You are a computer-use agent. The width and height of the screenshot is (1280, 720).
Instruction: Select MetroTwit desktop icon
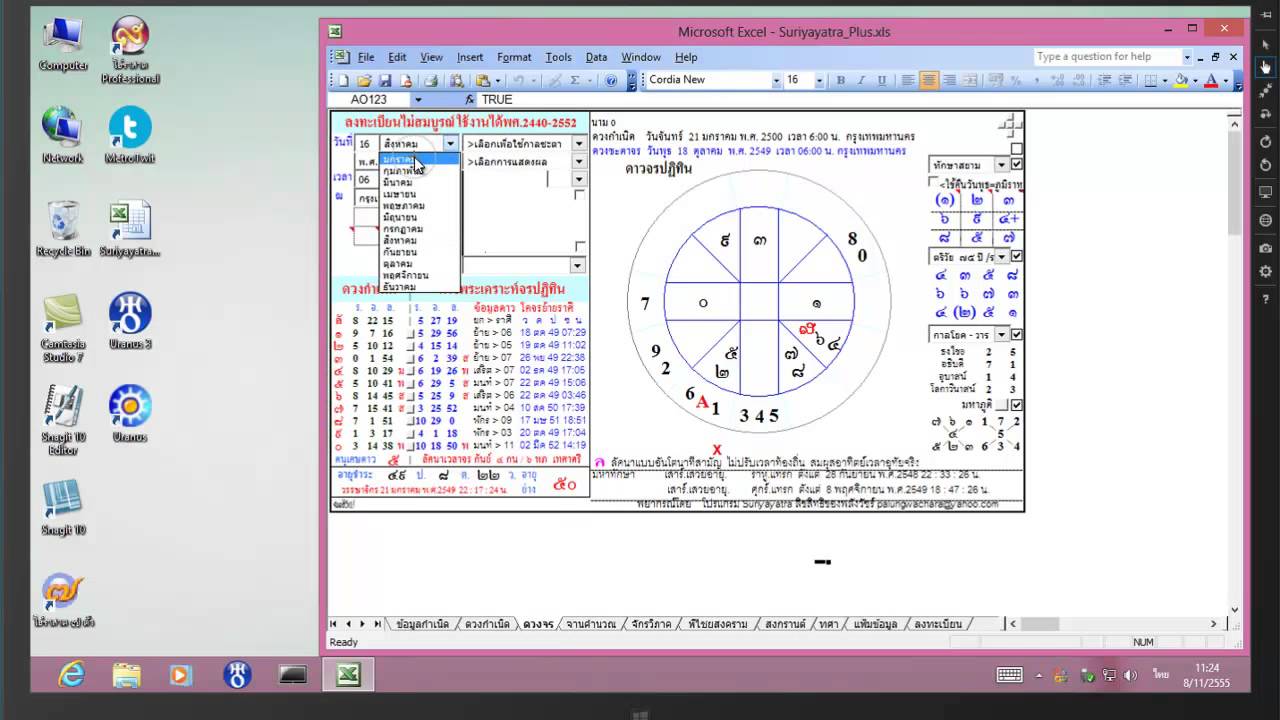pyautogui.click(x=130, y=136)
